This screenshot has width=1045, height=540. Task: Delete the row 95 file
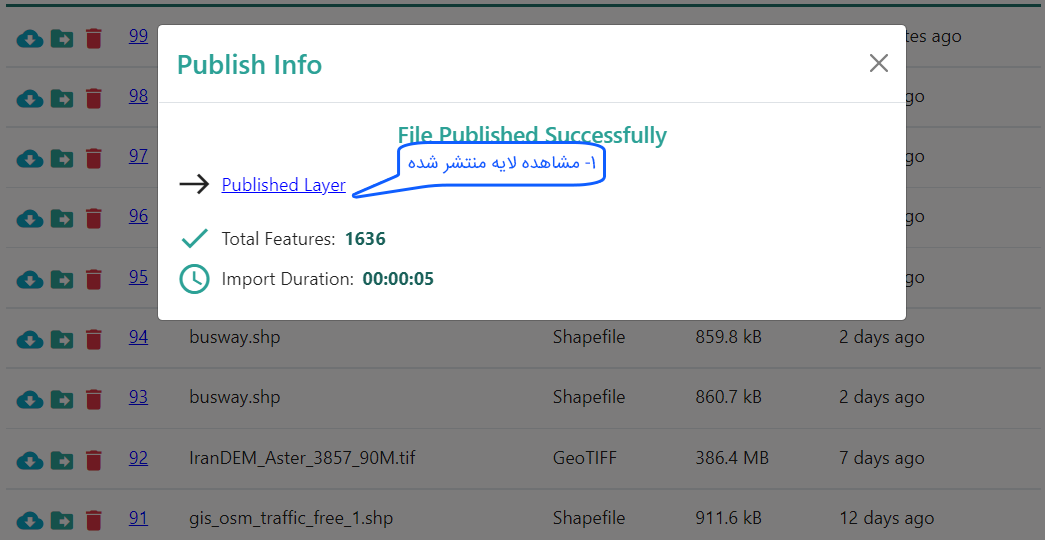(94, 279)
